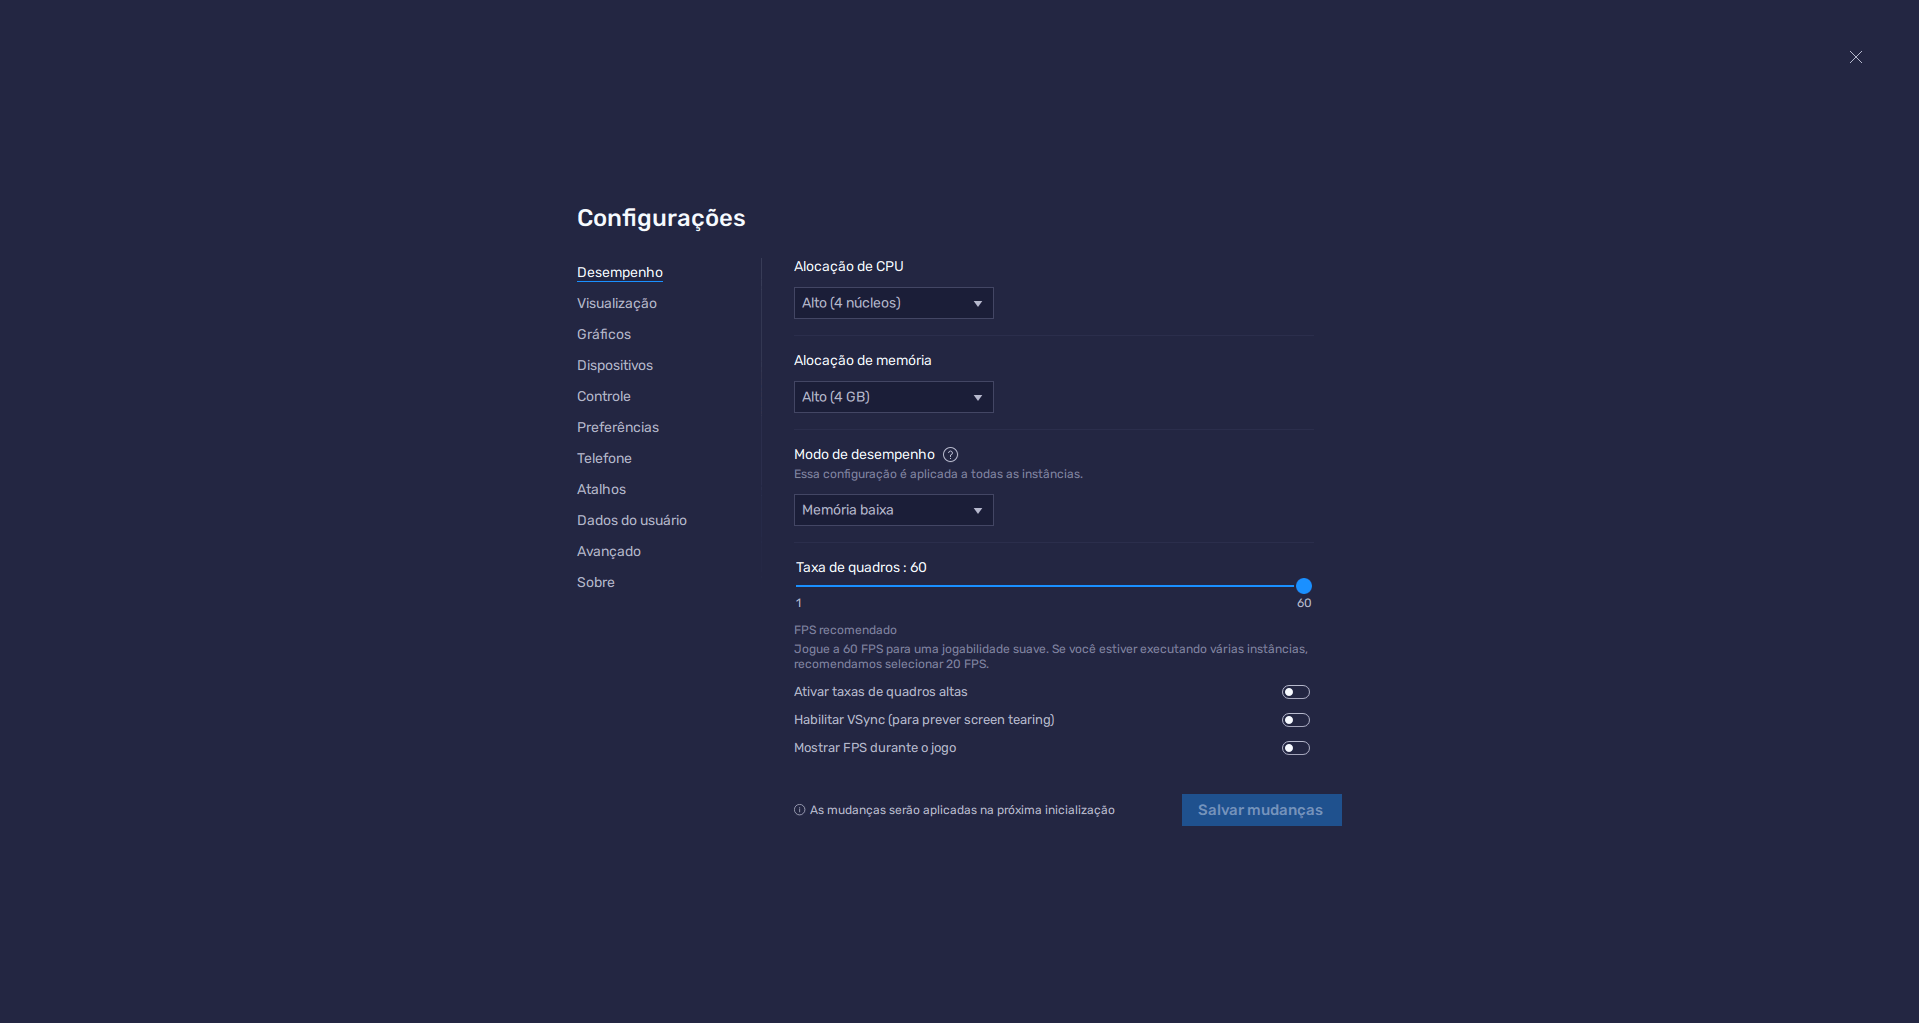Click the FPS recomendado heading

845,630
